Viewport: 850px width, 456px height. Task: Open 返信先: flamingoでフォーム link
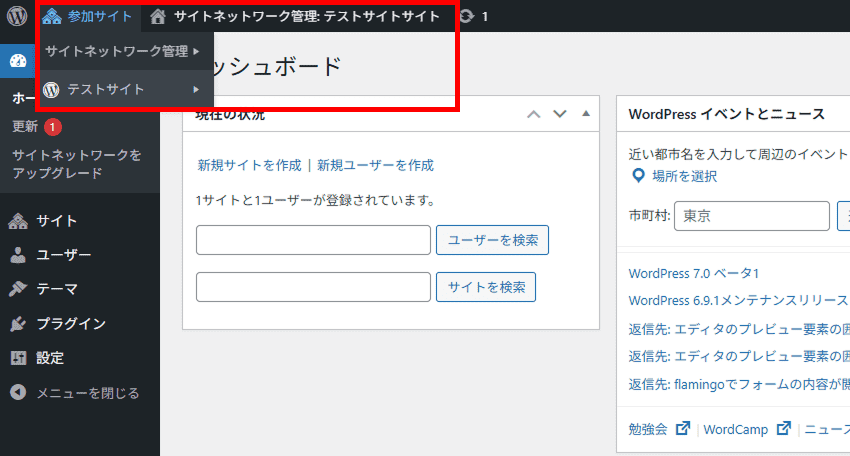point(739,384)
